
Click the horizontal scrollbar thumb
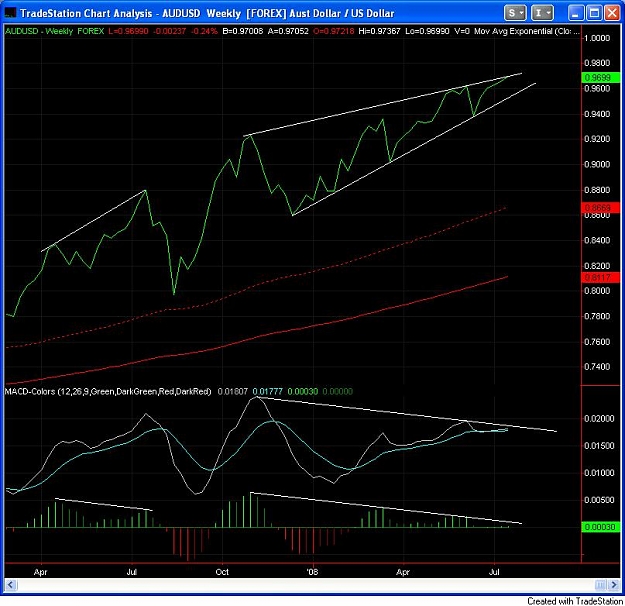tap(600, 585)
